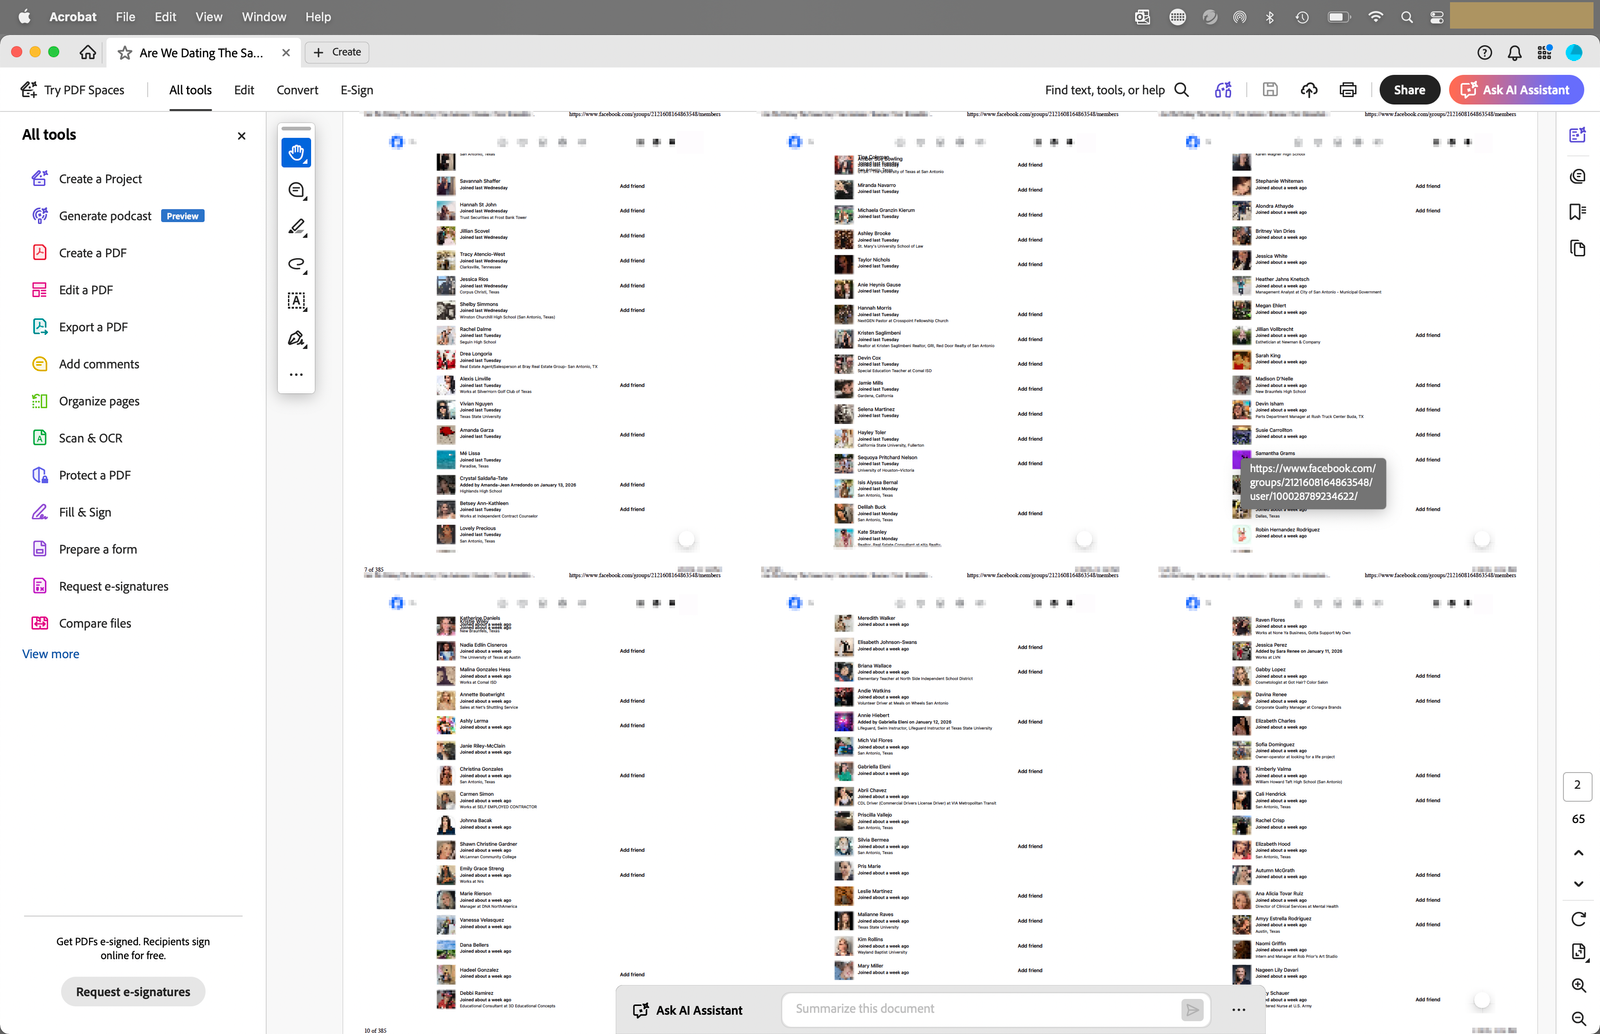Click the print icon in top toolbar

(1348, 90)
